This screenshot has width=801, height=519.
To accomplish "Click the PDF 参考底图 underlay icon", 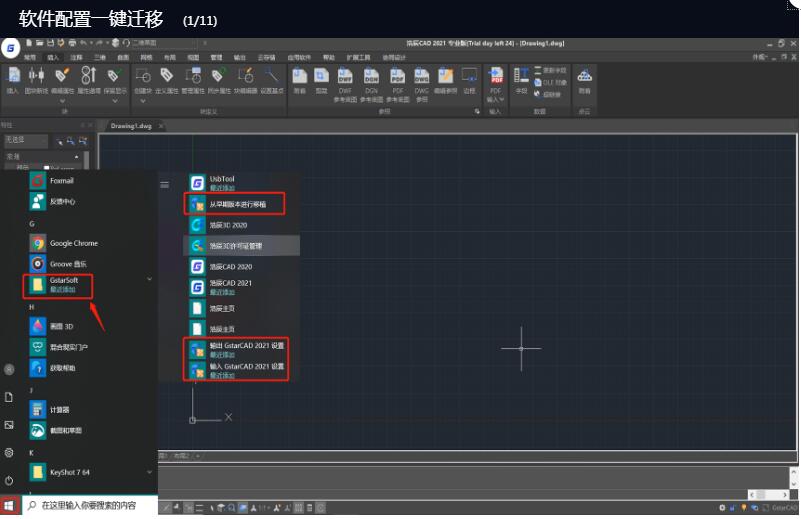I will click(x=398, y=85).
